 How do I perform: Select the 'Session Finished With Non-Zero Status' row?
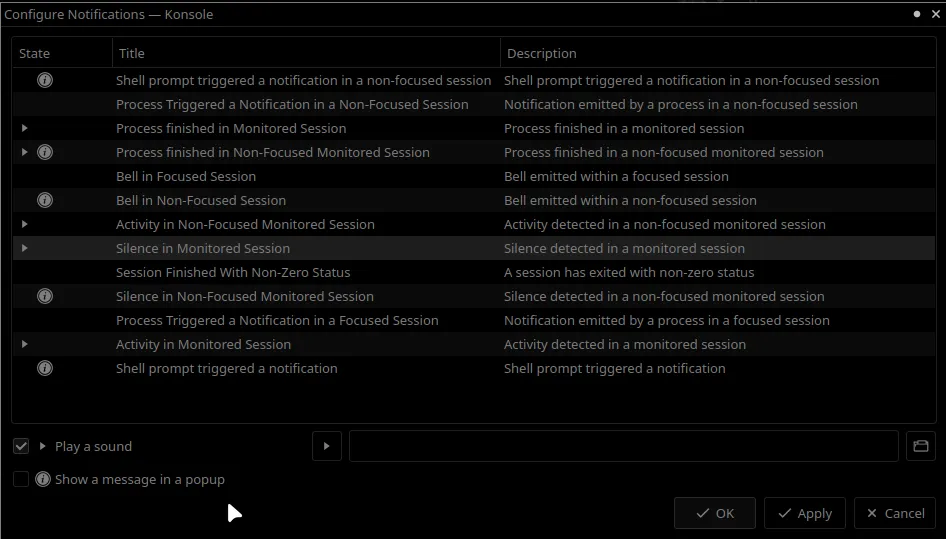tap(474, 272)
